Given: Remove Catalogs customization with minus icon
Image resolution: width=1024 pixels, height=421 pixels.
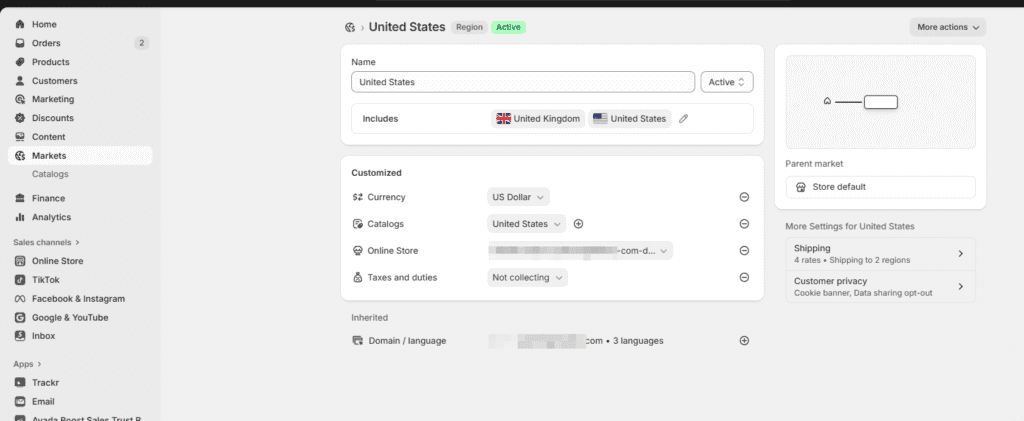Looking at the screenshot, I should 744,224.
